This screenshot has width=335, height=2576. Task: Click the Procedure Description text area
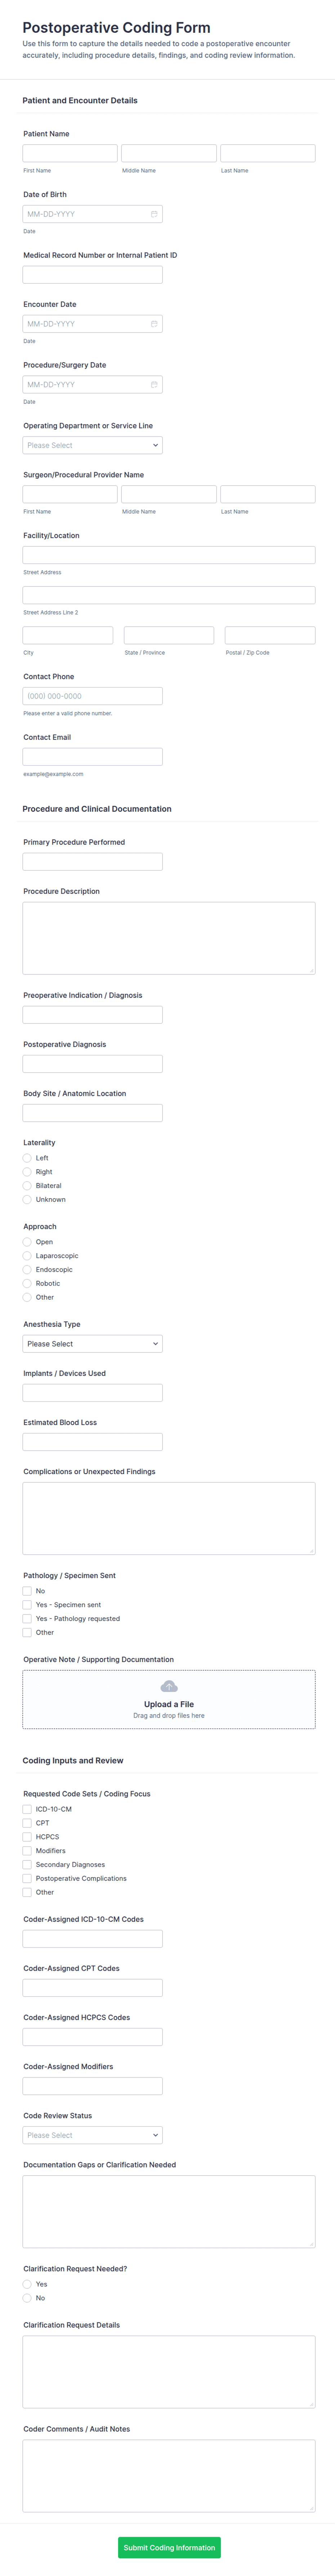coord(169,938)
